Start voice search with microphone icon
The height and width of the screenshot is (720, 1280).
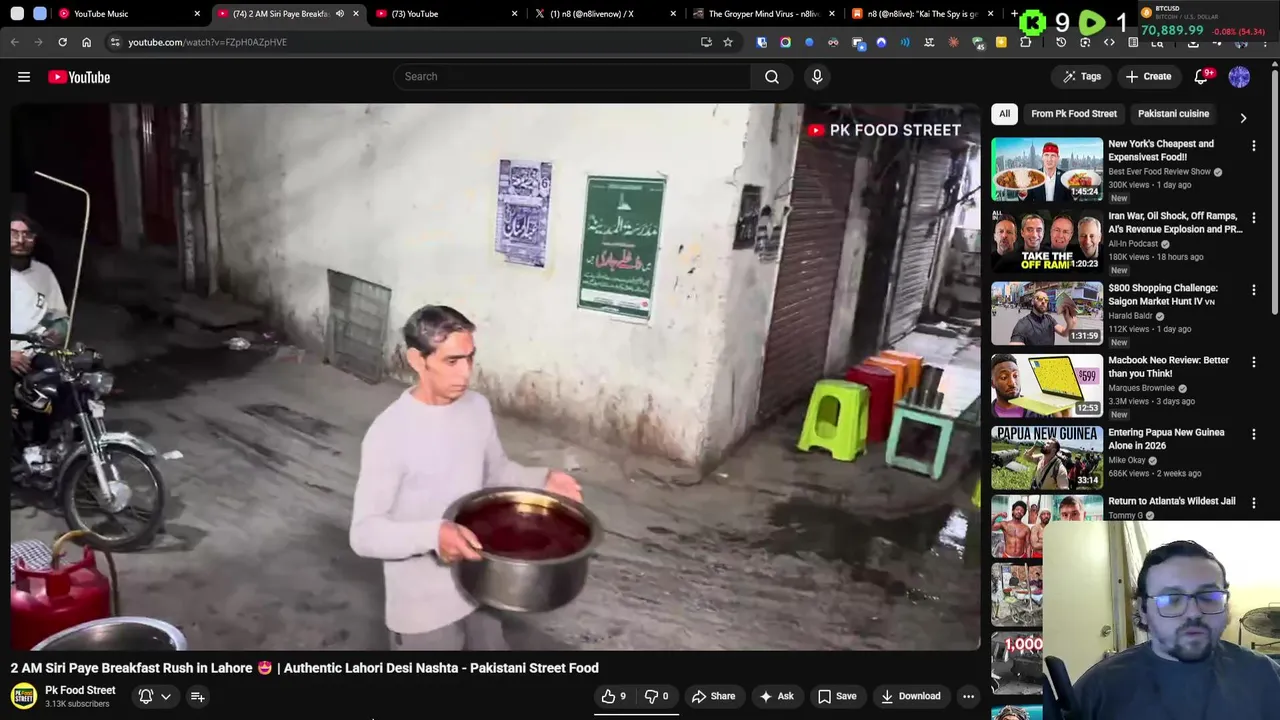[x=817, y=77]
